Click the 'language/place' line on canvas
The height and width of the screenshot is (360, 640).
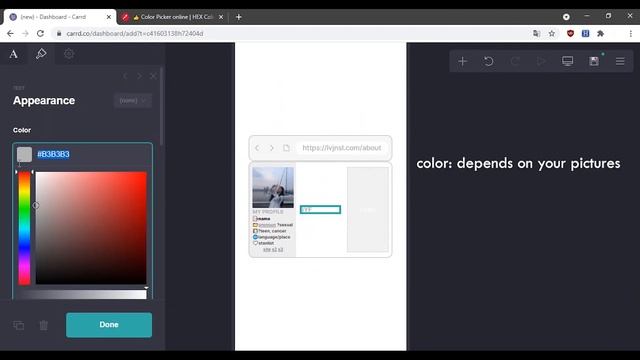(271, 237)
